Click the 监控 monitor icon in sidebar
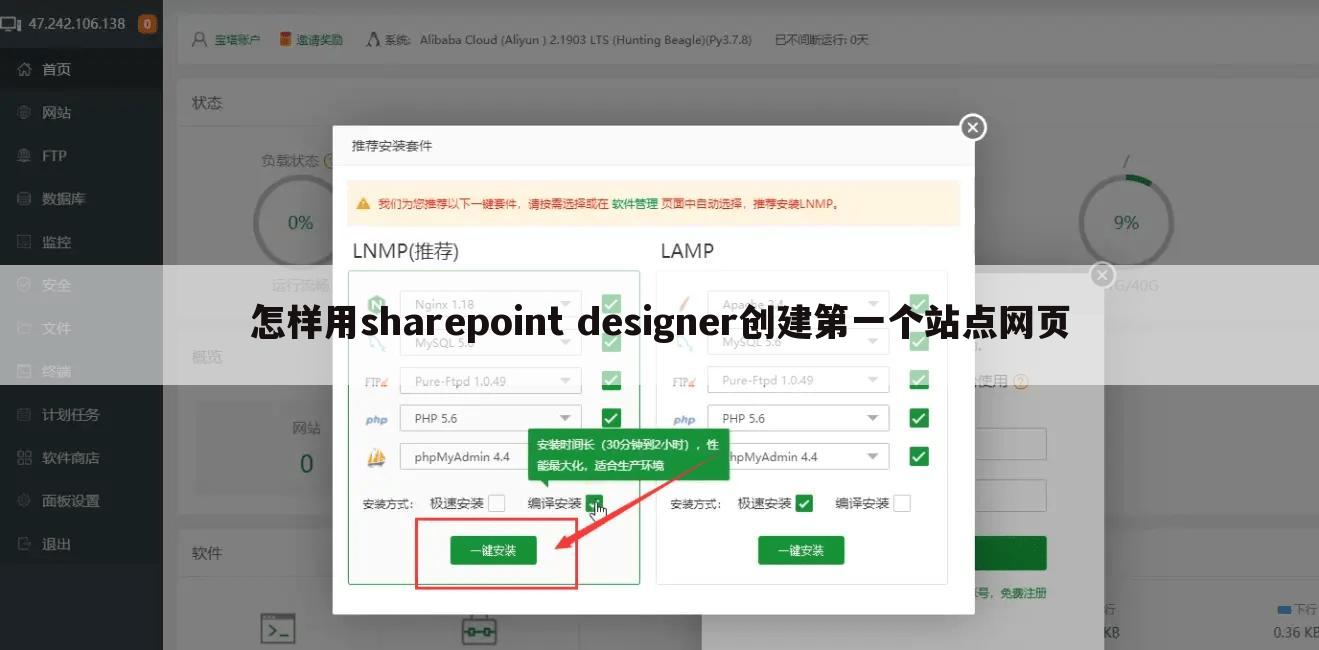The height and width of the screenshot is (650, 1319). coord(24,242)
